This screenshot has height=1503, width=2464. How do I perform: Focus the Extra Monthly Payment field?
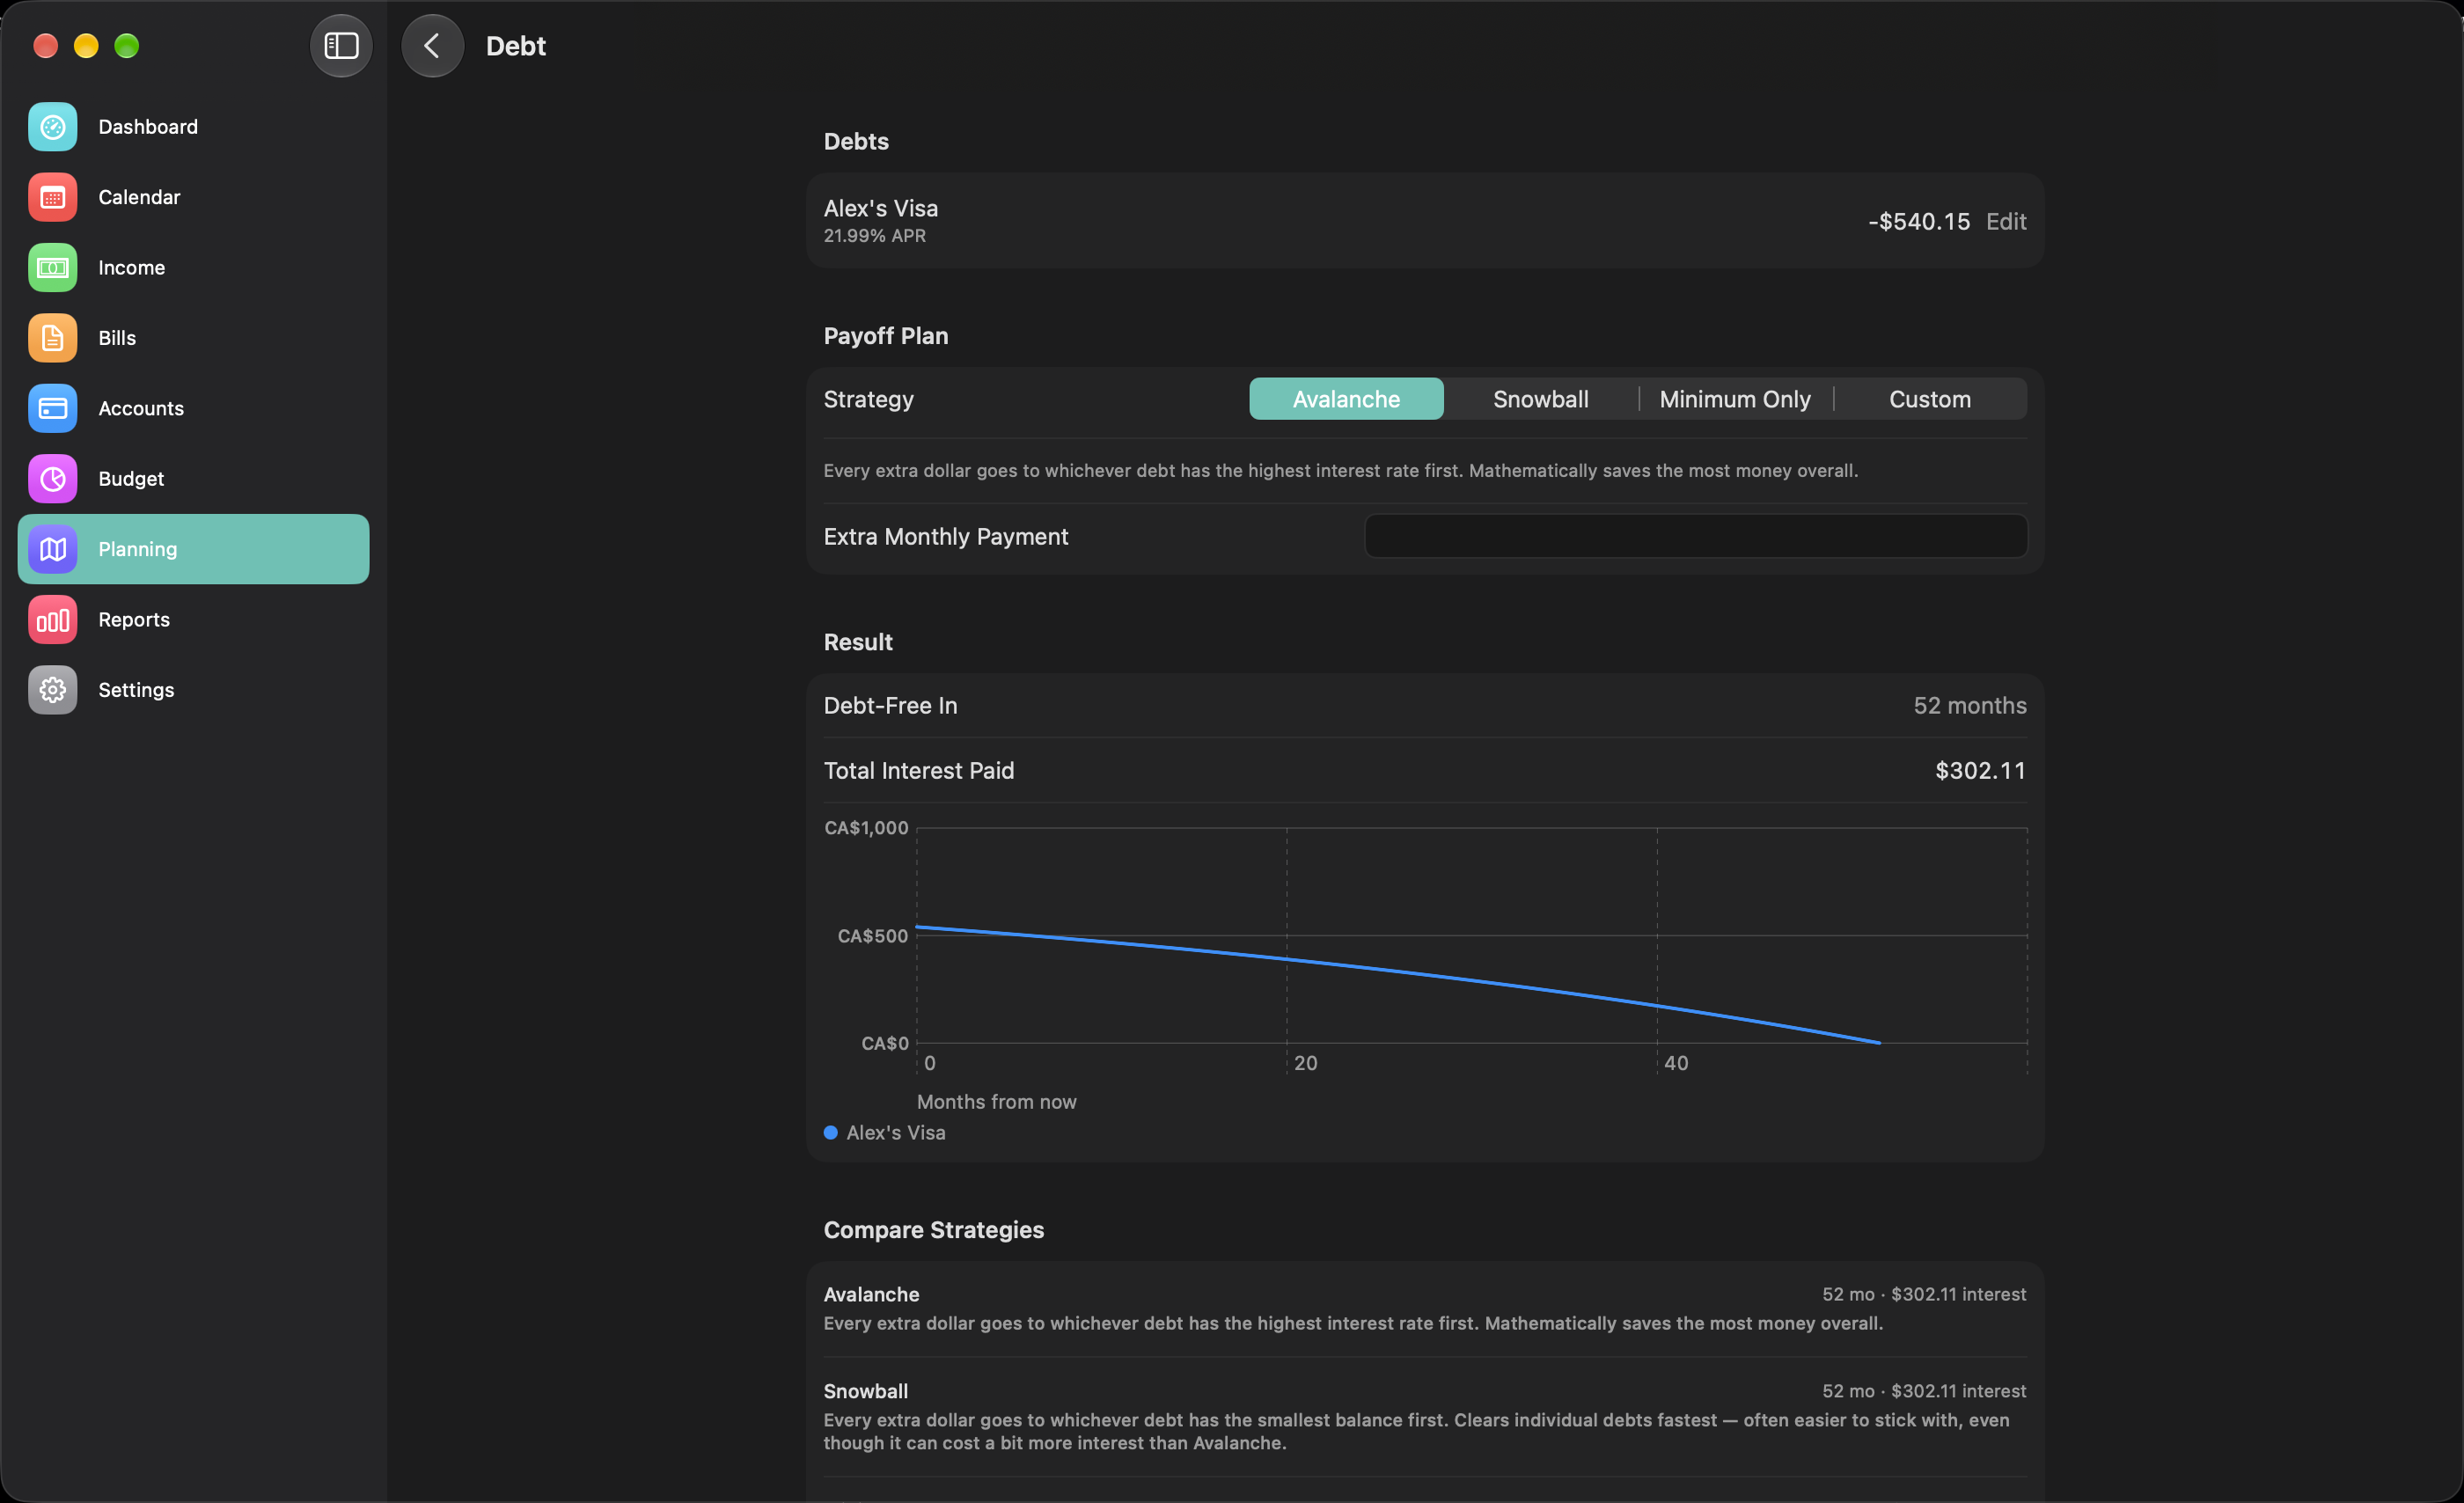[1696, 536]
